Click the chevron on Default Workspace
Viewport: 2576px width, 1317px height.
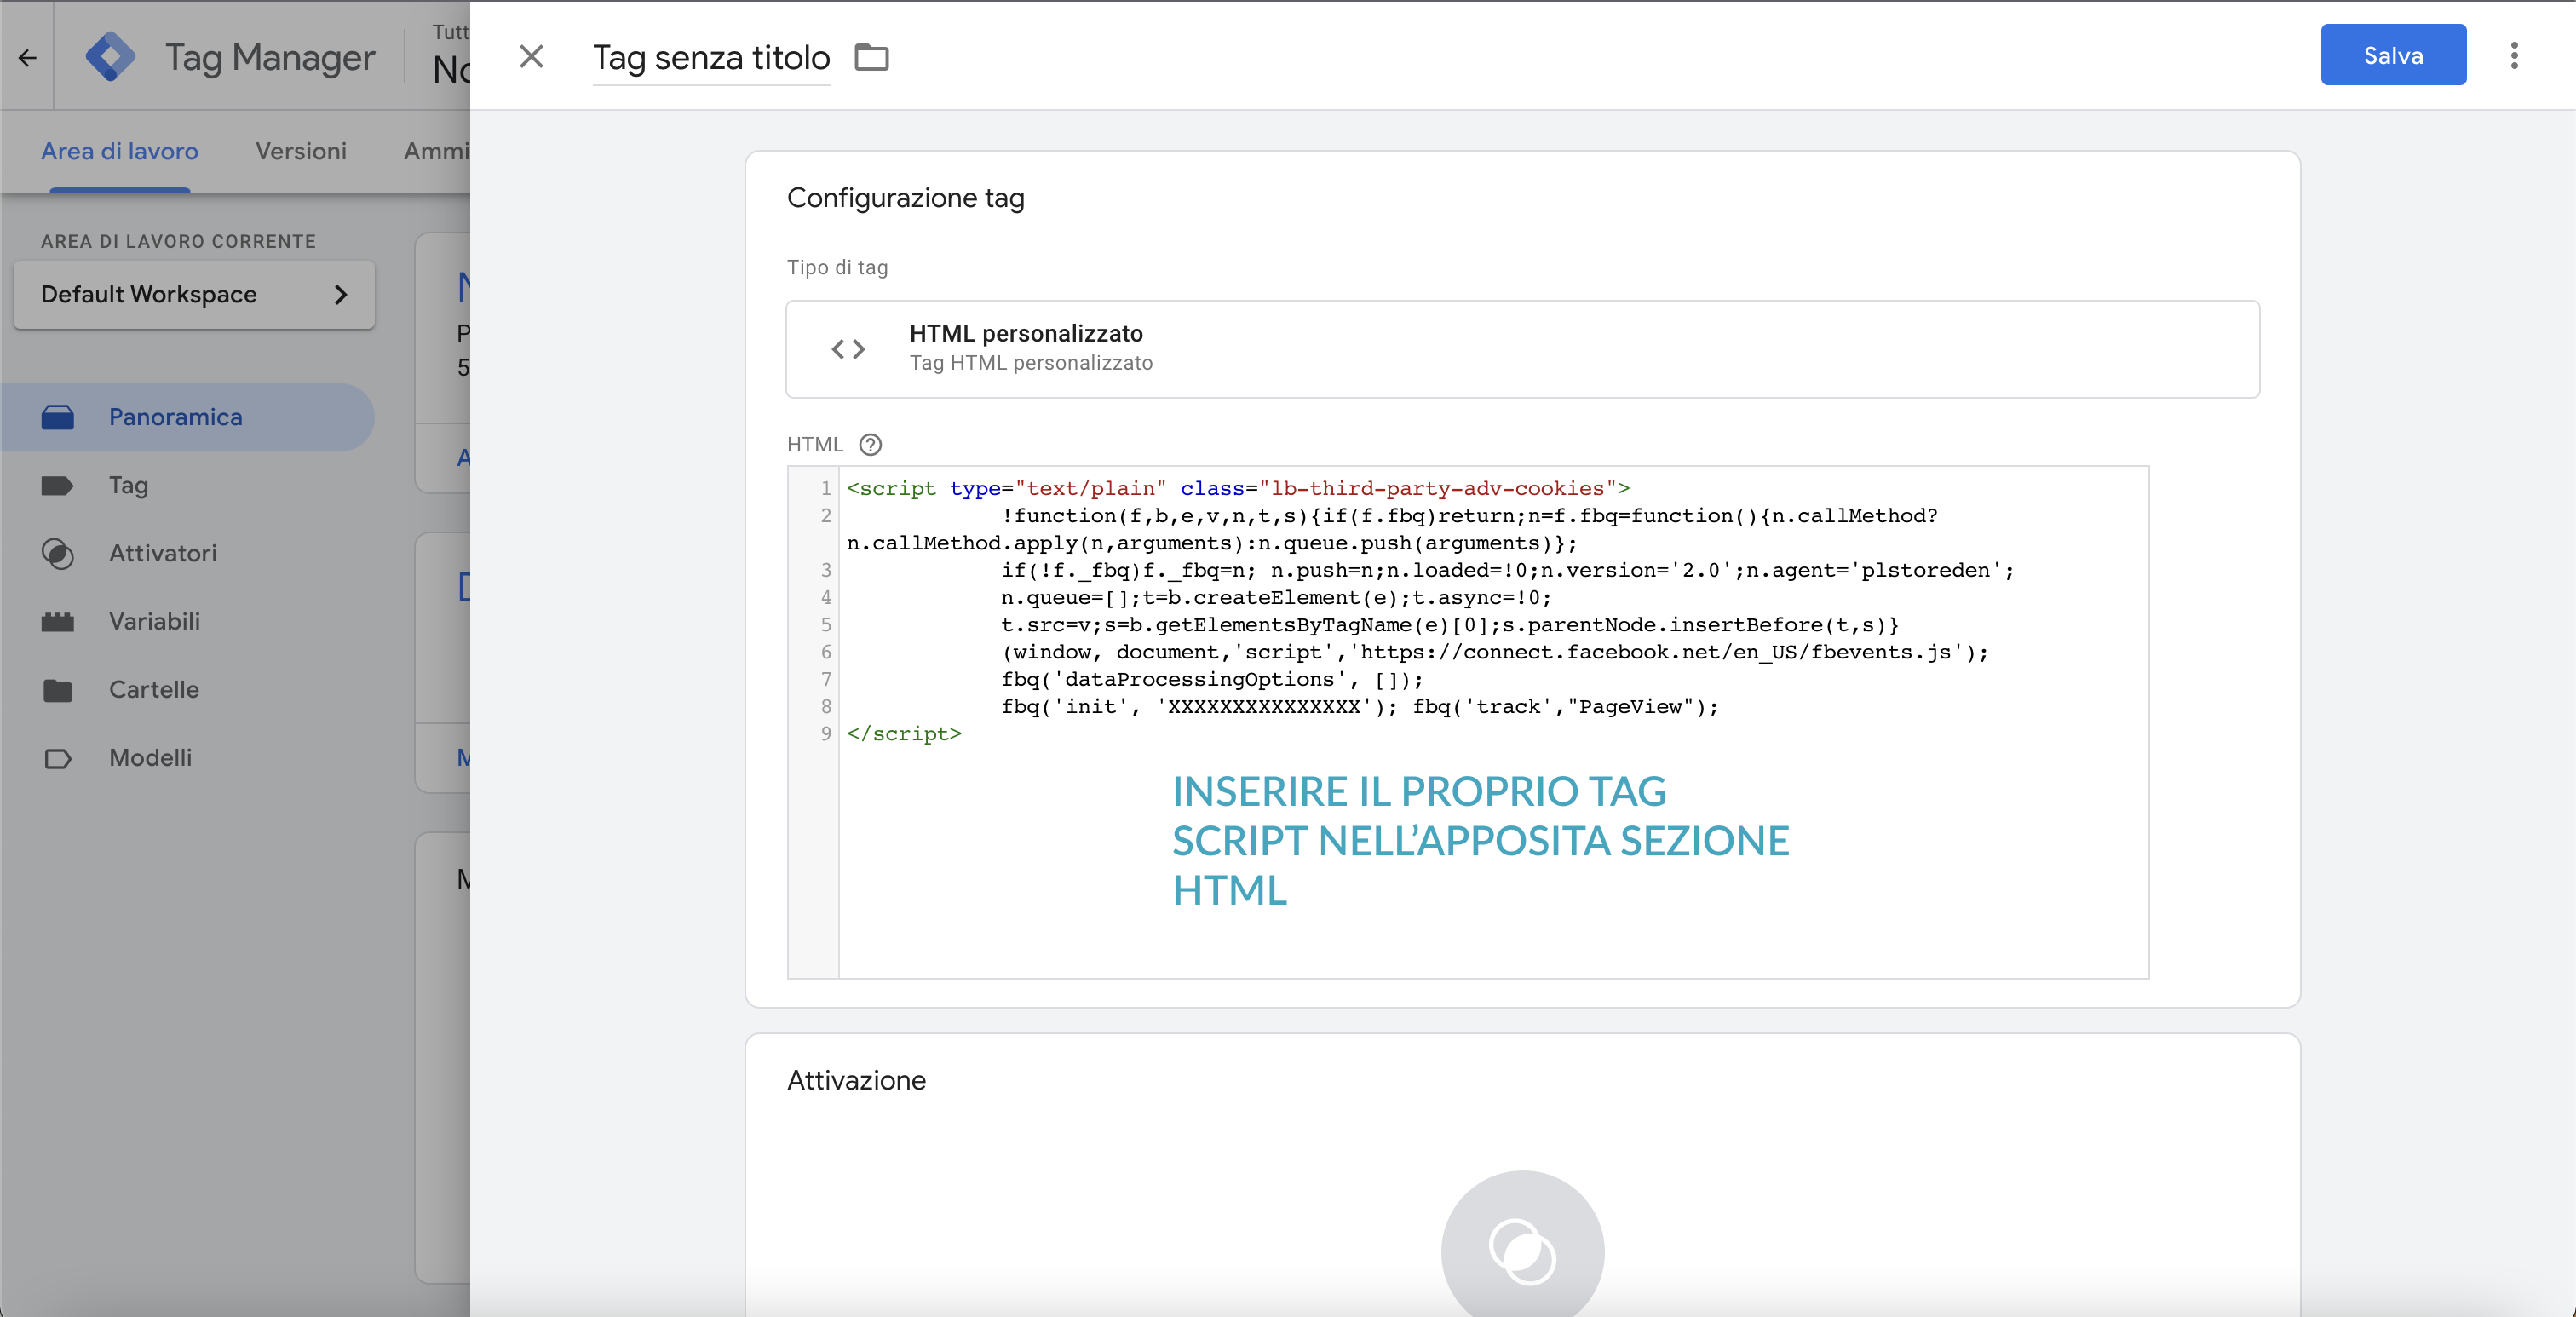coord(341,295)
